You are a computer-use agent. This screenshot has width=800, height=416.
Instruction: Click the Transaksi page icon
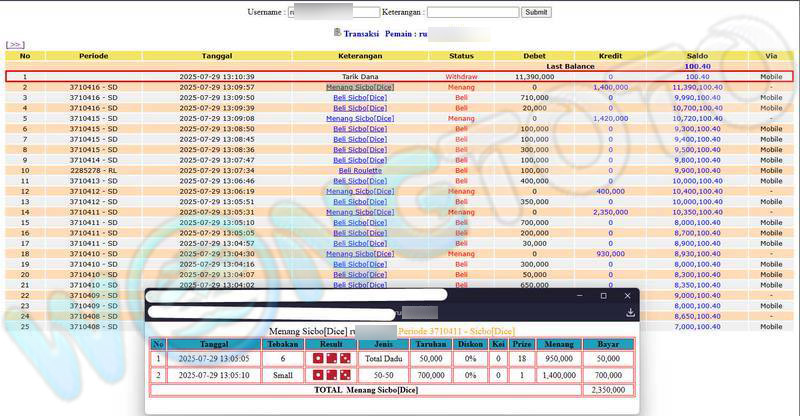pyautogui.click(x=337, y=33)
